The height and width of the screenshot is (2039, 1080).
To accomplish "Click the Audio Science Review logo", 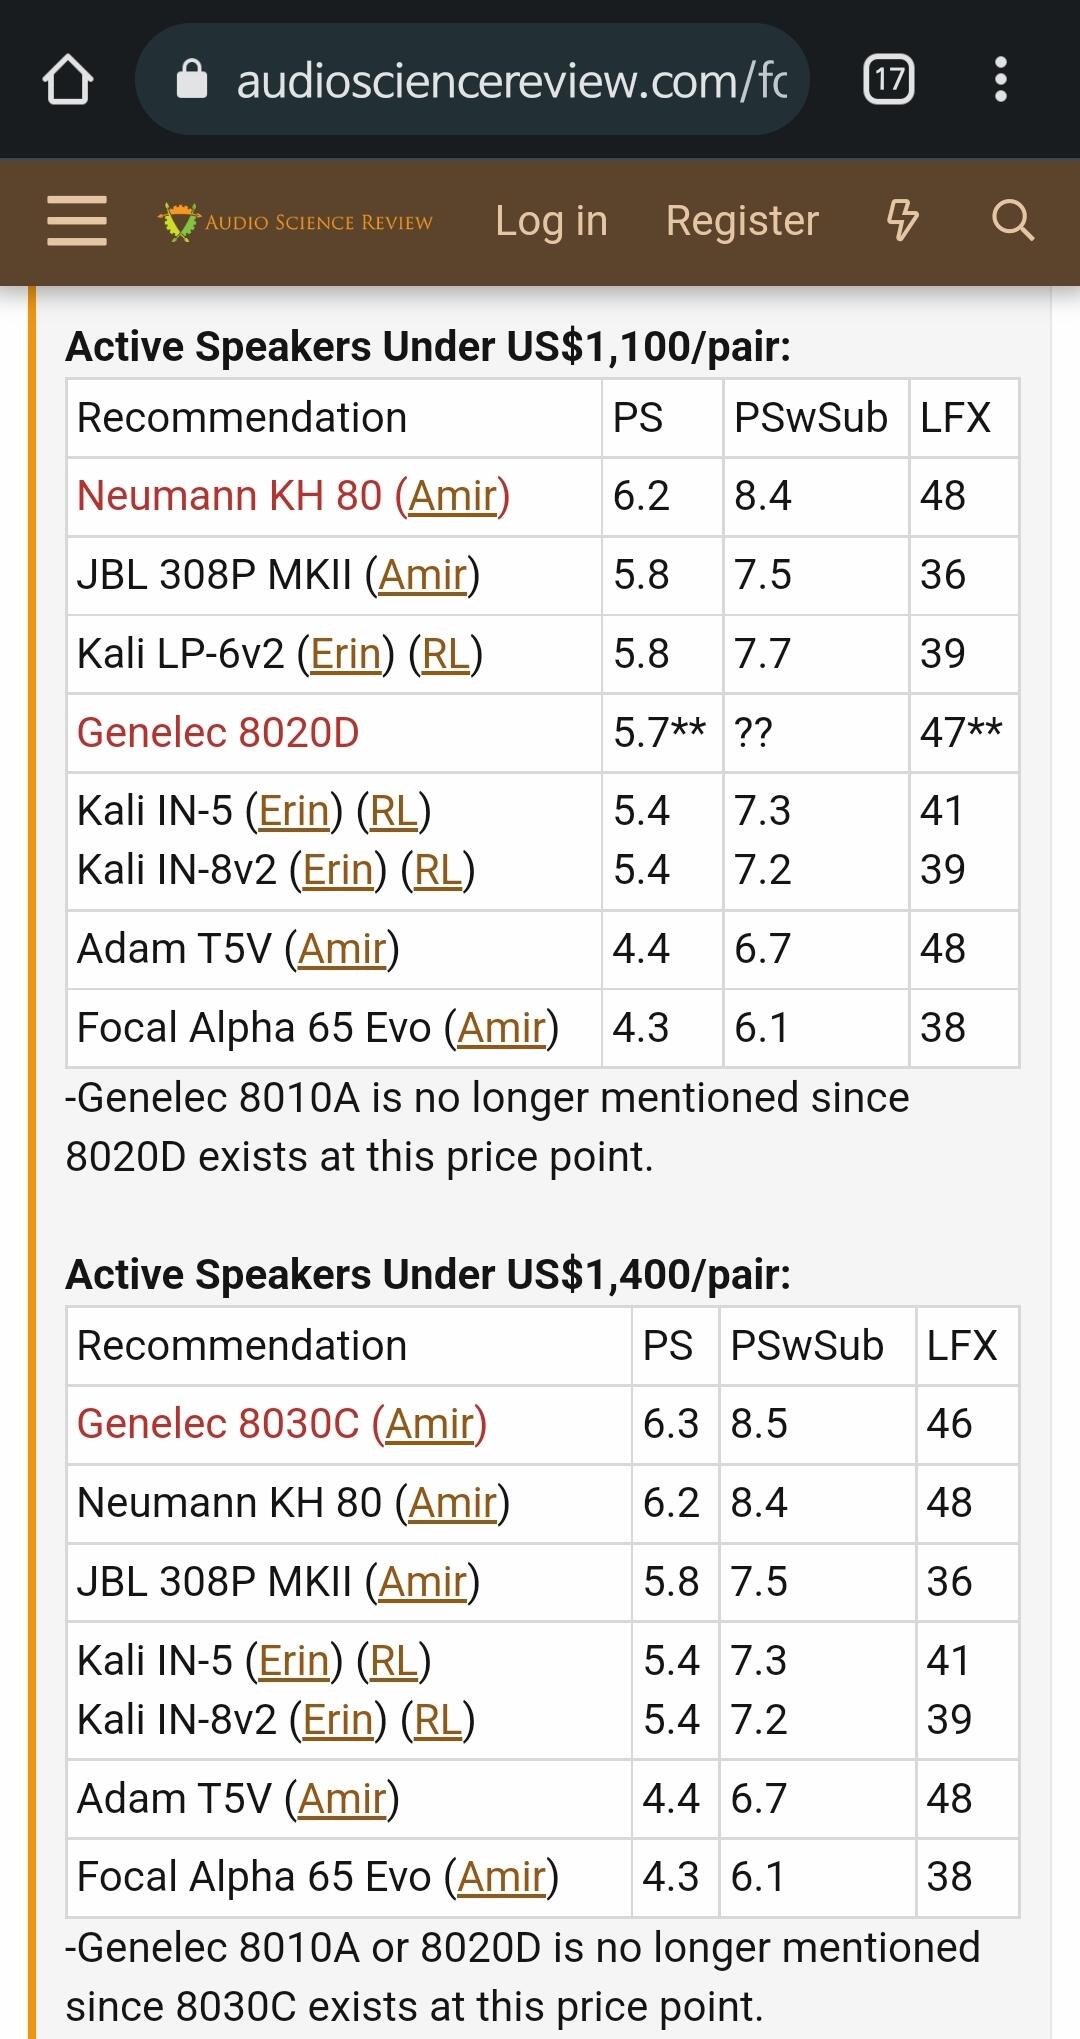I will click(x=296, y=221).
